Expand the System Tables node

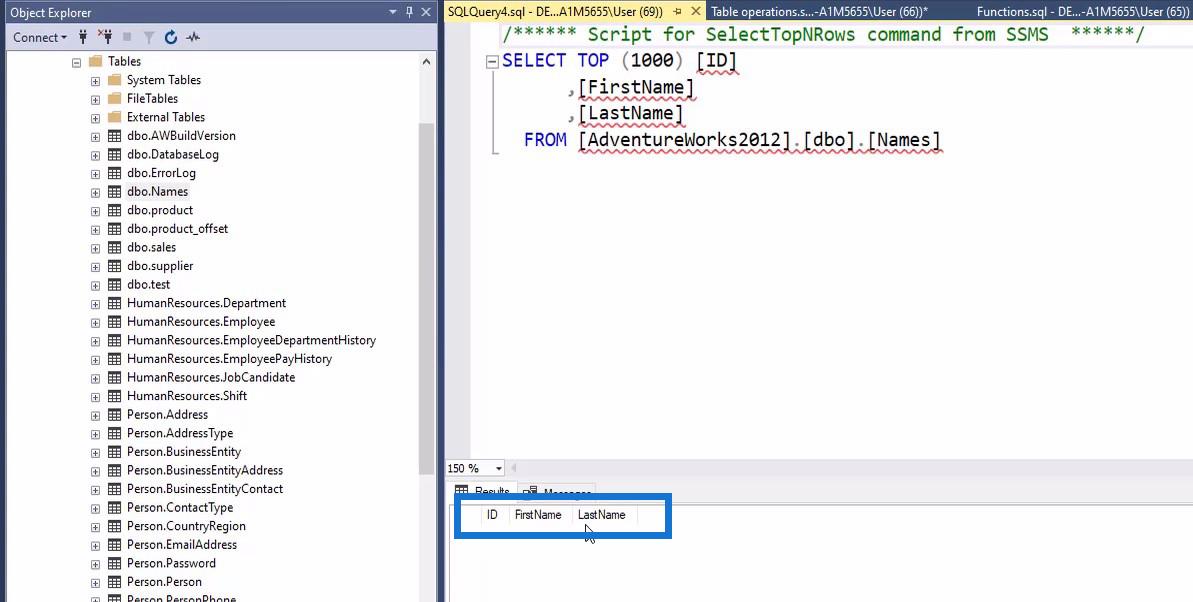[95, 80]
